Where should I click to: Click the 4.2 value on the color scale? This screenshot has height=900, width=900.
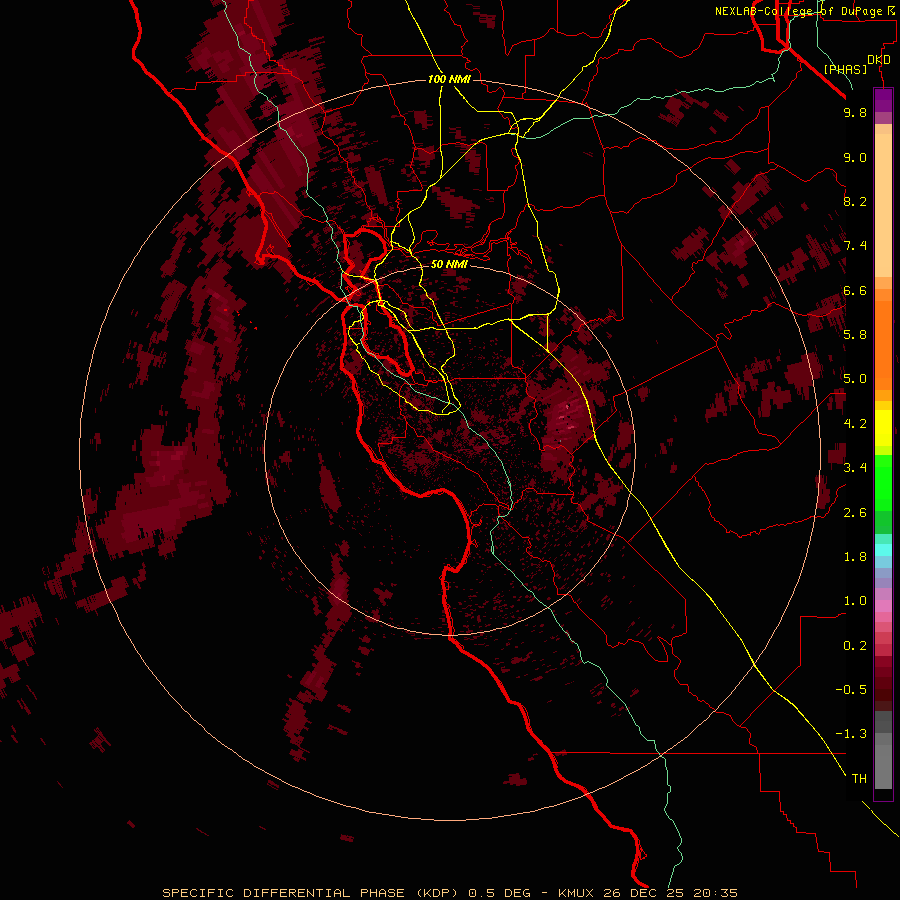pos(855,424)
